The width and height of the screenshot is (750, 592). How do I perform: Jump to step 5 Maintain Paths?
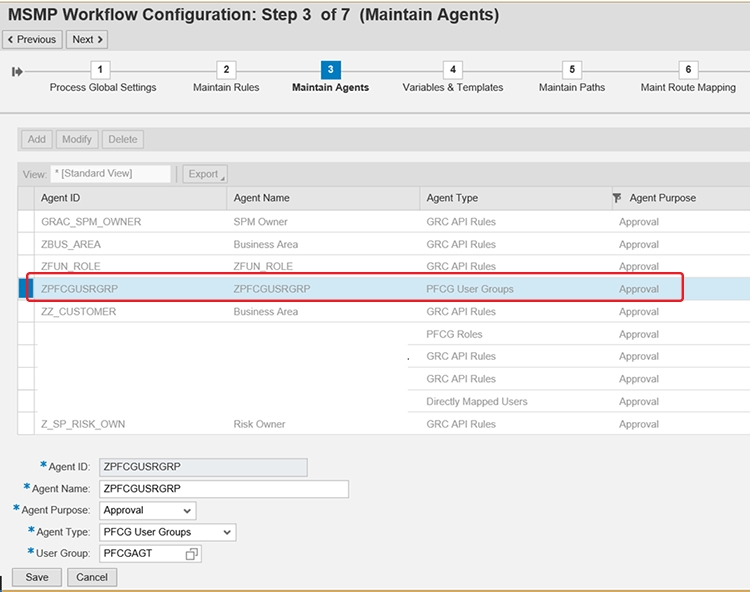click(x=571, y=70)
